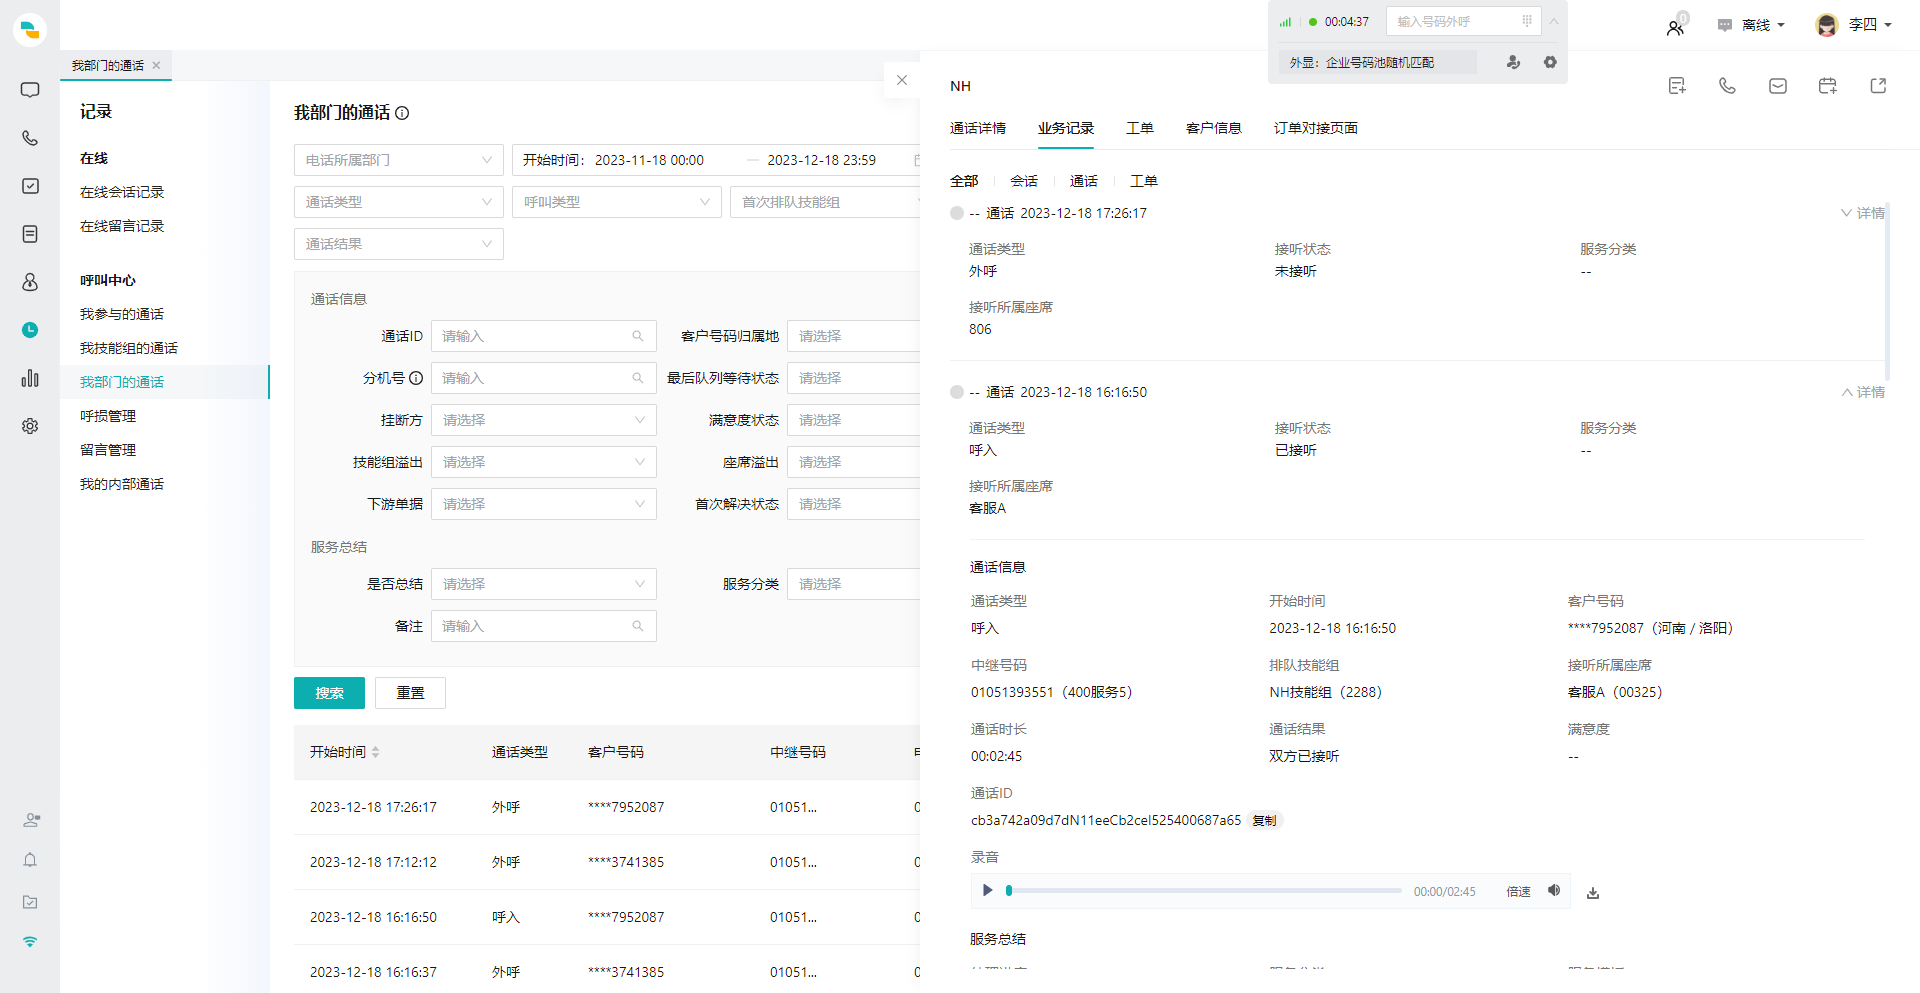Screen dimensions: 1920x993
Task: Open the records clock sidebar icon
Action: click(30, 330)
